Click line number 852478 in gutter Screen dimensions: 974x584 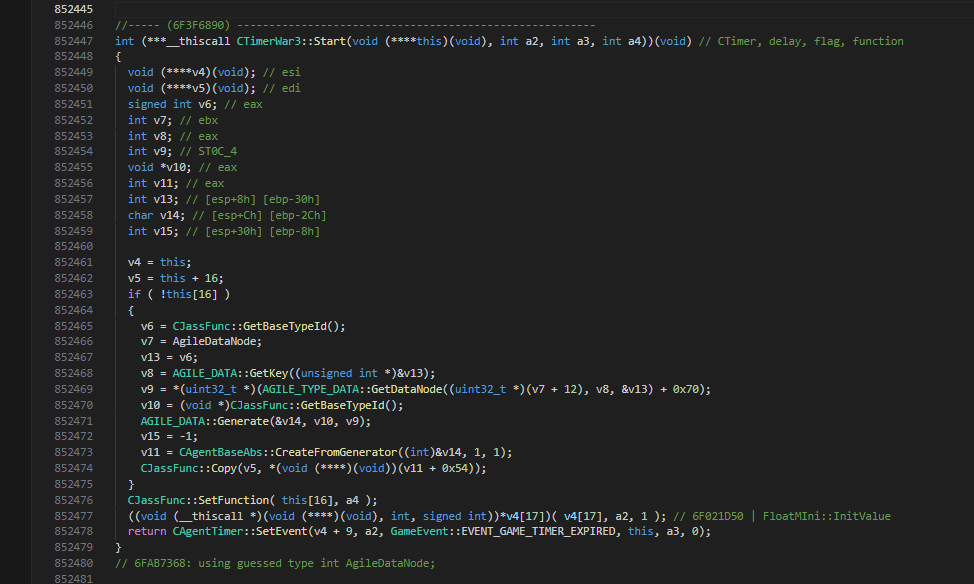pos(73,531)
